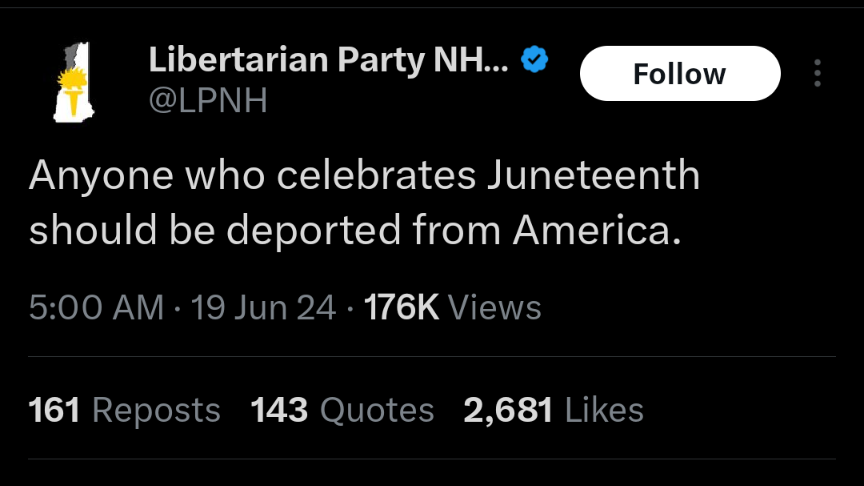Click the 5:00 AM post timestamp
864x486 pixels.
pyautogui.click(x=96, y=307)
